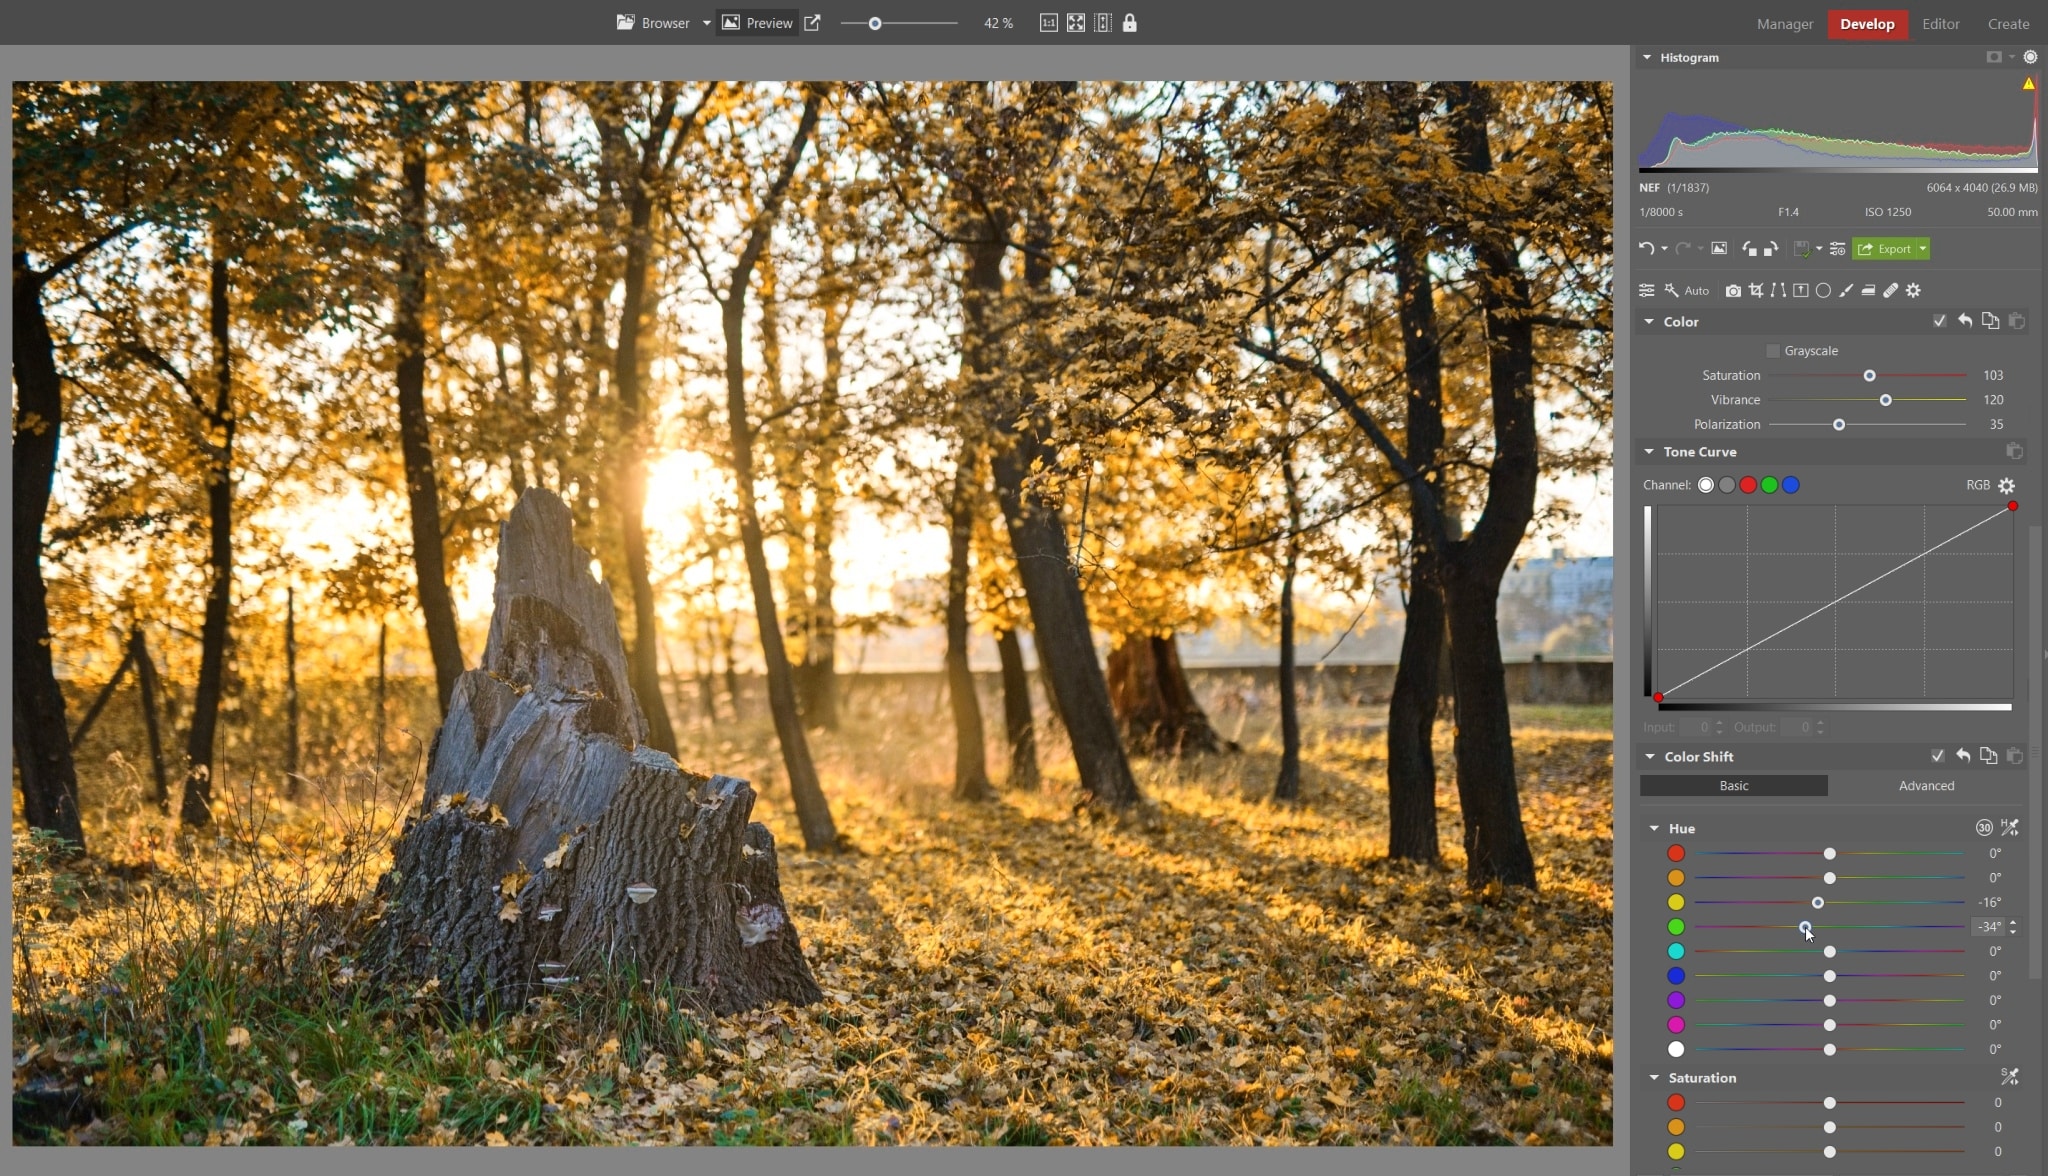Select the Basic Color Shift tab
The image size is (2048, 1176).
[1734, 785]
